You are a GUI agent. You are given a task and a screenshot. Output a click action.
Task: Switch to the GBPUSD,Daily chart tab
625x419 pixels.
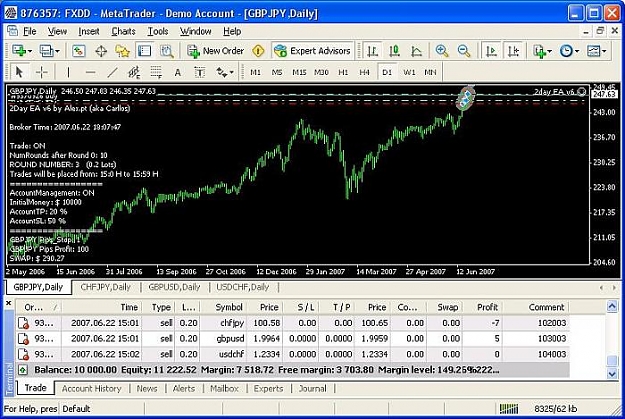174,287
